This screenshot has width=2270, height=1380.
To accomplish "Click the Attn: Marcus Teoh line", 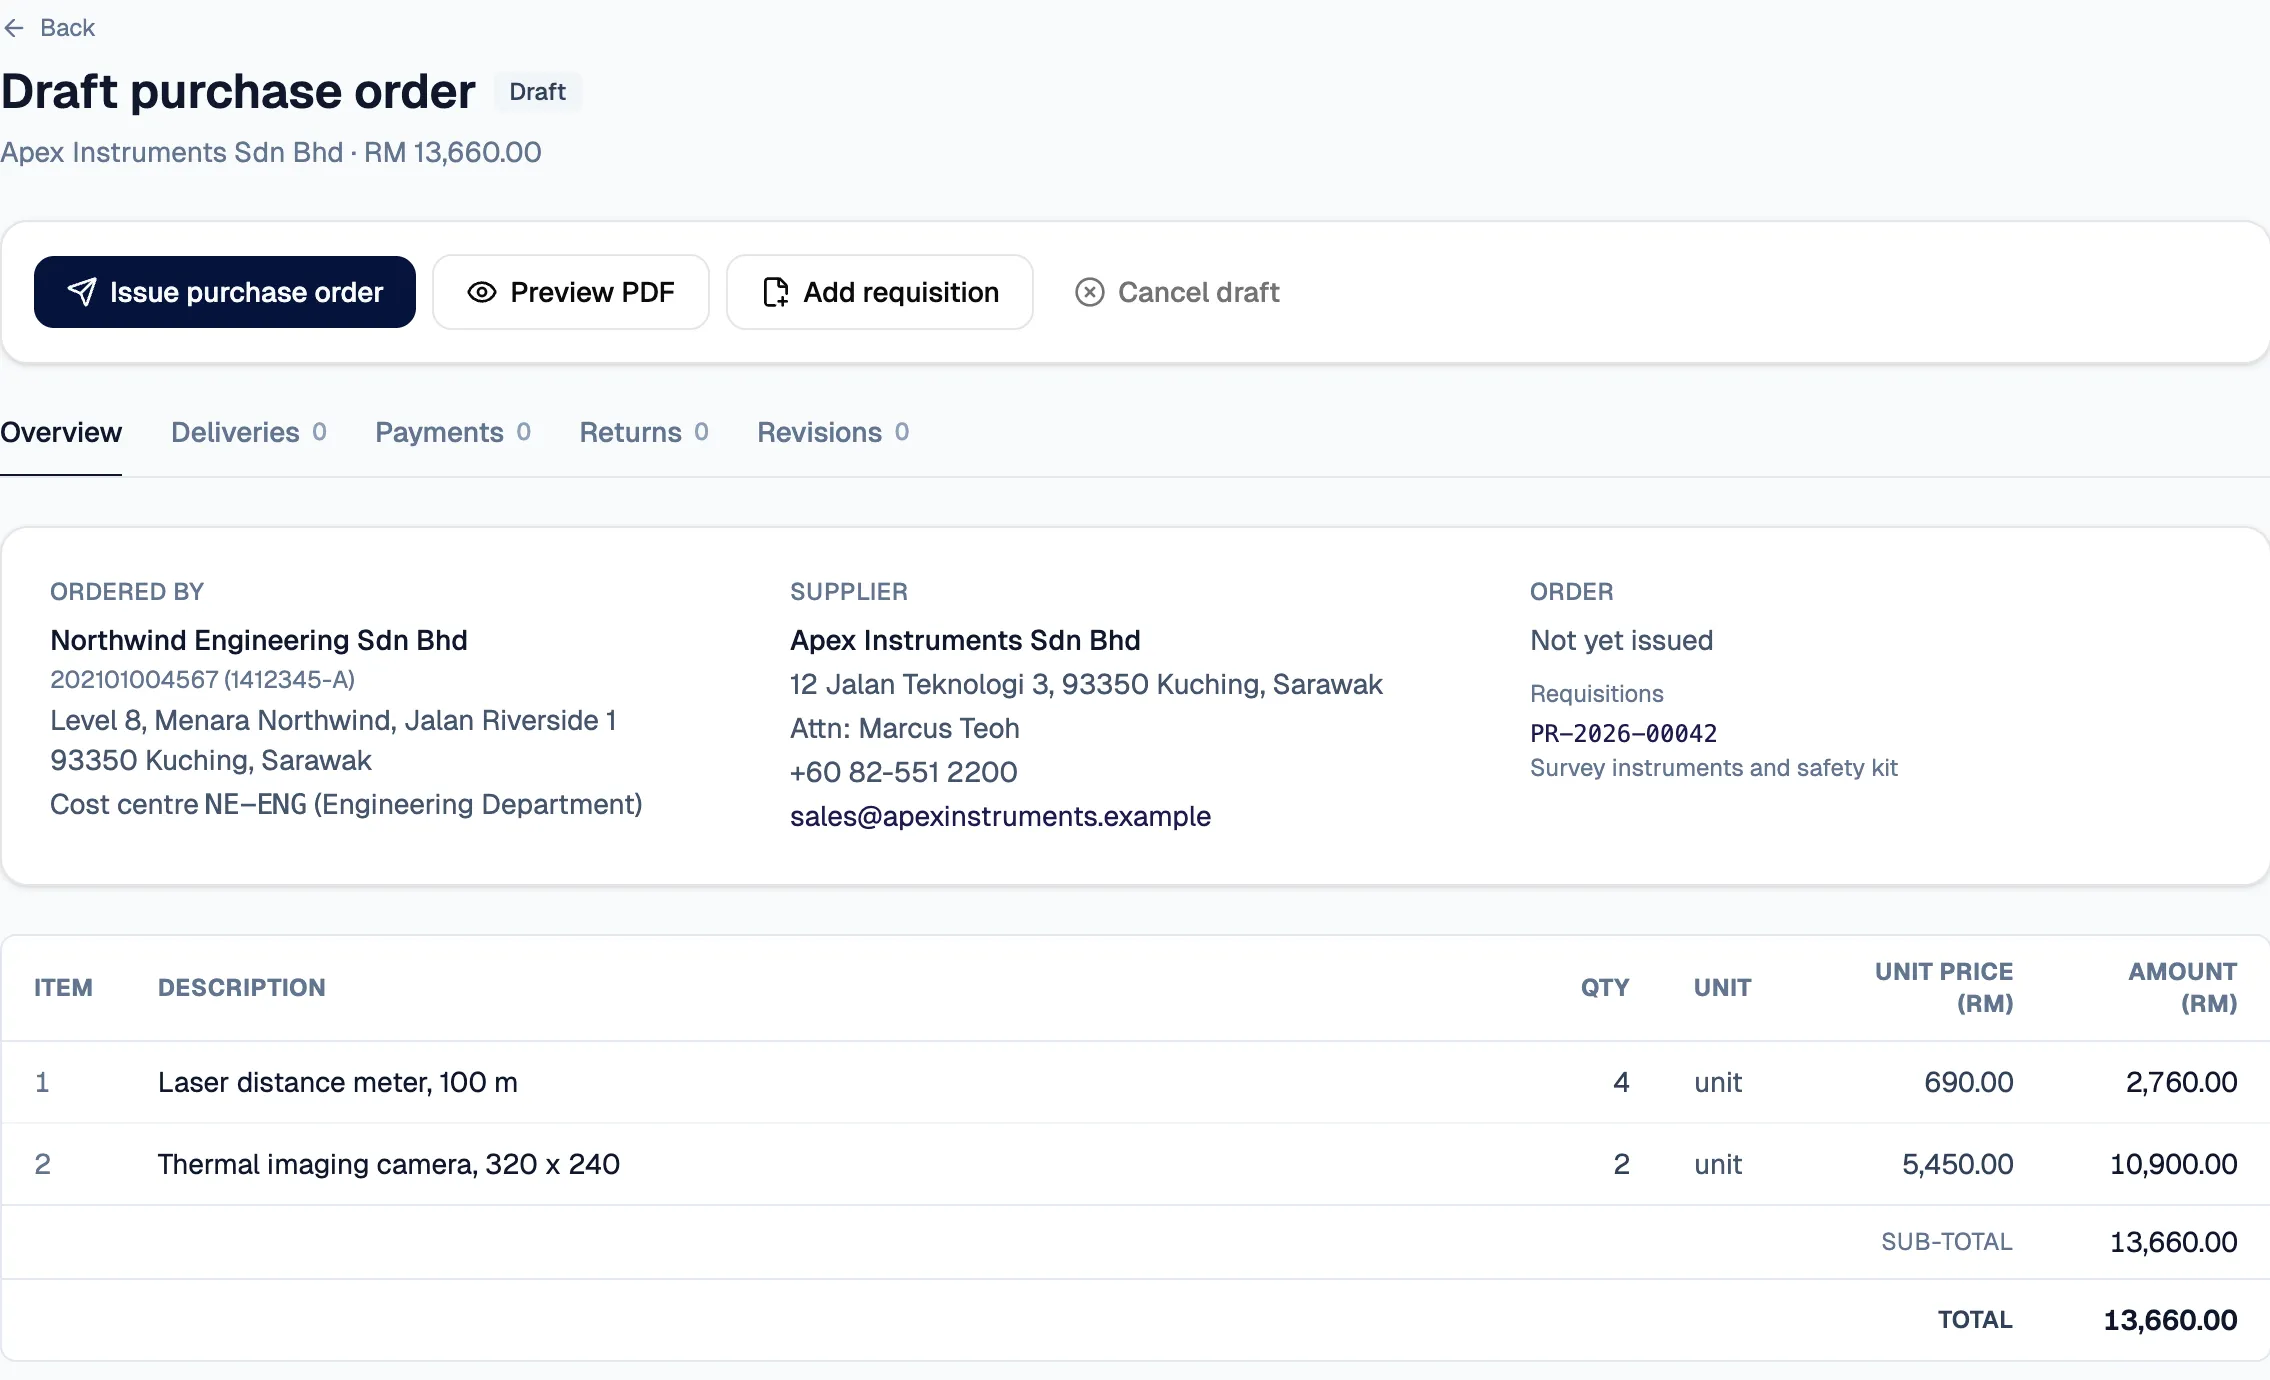I will pyautogui.click(x=905, y=728).
